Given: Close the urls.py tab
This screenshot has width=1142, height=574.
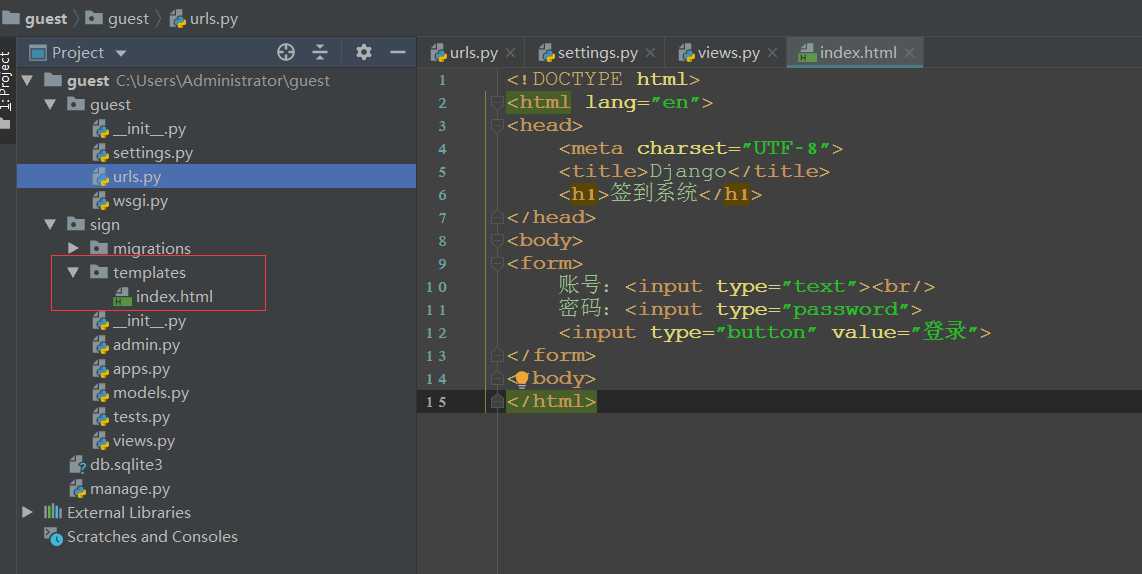Looking at the screenshot, I should pos(511,53).
